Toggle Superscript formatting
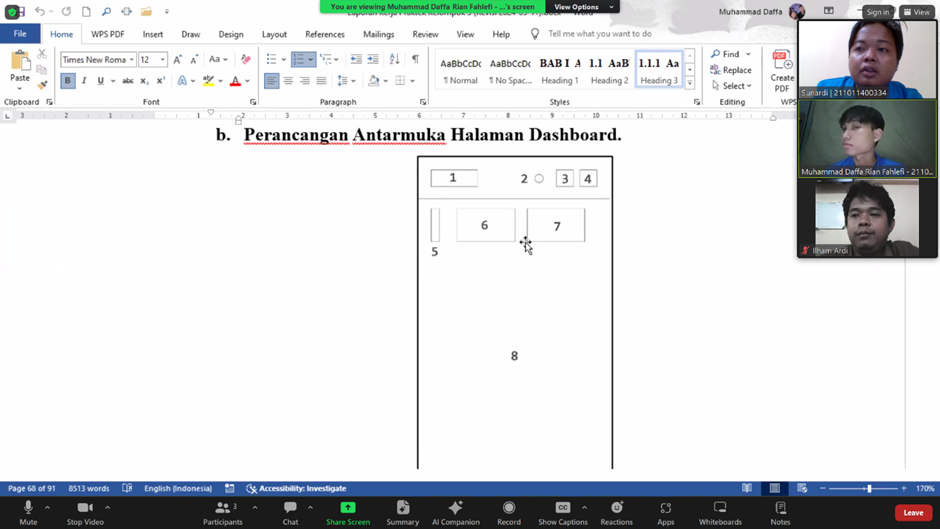The height and width of the screenshot is (529, 940). [x=160, y=80]
